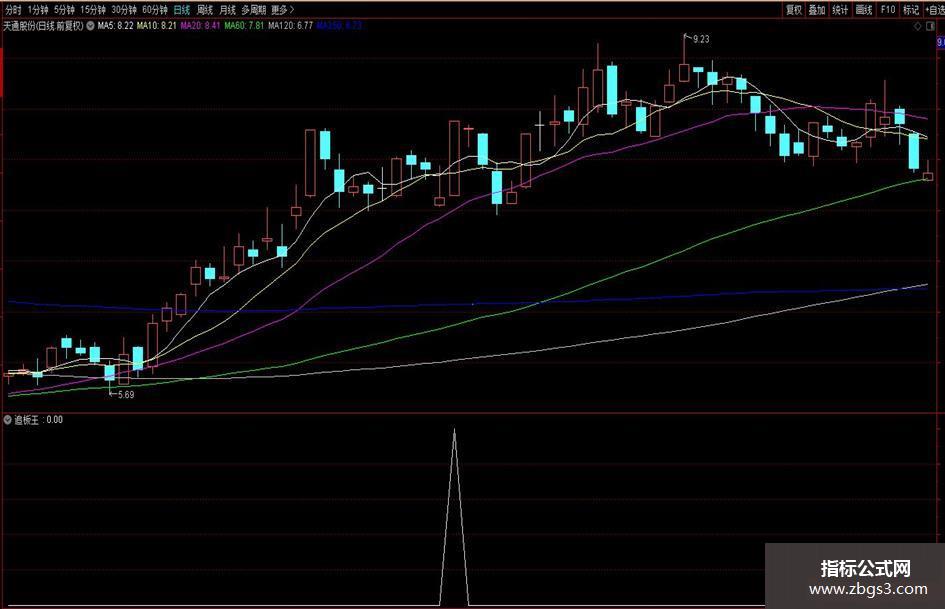The image size is (945, 609).
Task: Open the 多周期 multi-period view
Action: point(253,10)
